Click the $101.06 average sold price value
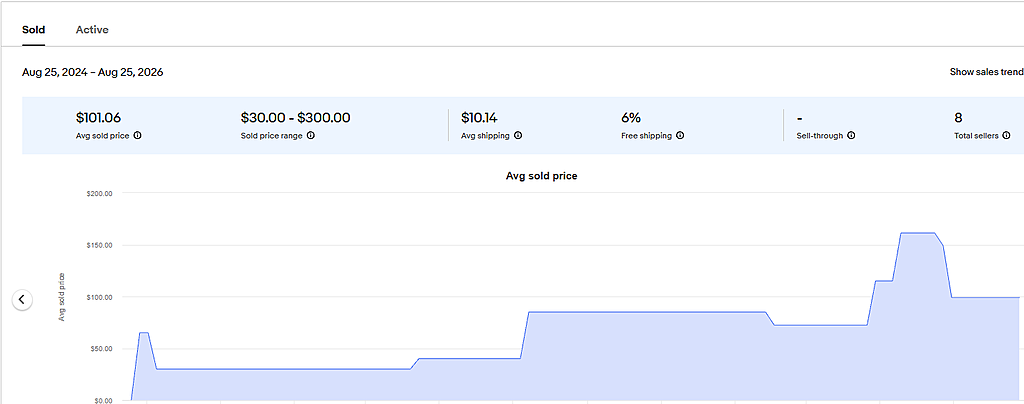This screenshot has width=1024, height=404. coord(99,118)
